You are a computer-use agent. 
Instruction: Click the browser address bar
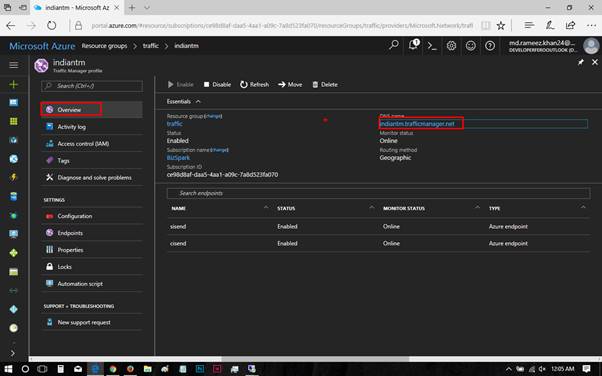pos(282,26)
